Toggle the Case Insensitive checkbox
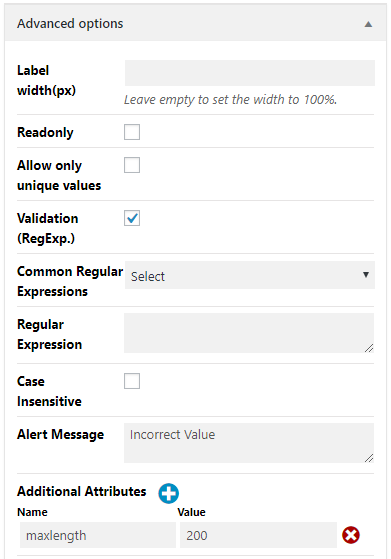This screenshot has width=391, height=559. point(132,381)
